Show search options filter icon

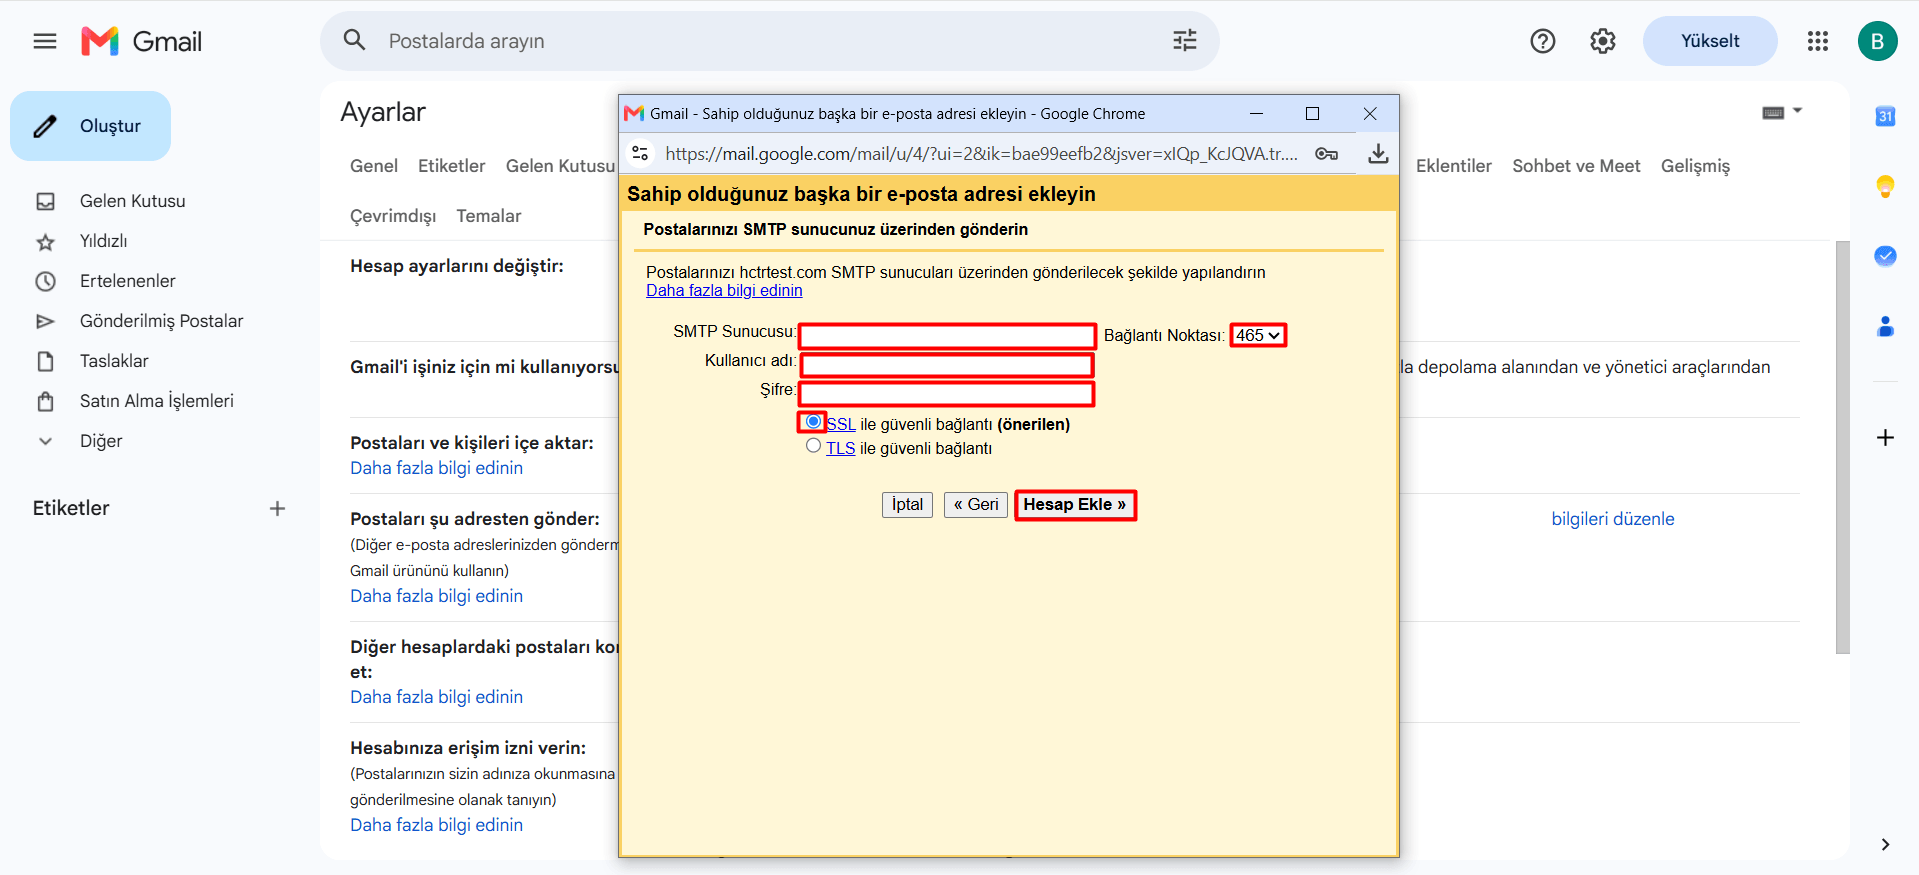point(1185,40)
